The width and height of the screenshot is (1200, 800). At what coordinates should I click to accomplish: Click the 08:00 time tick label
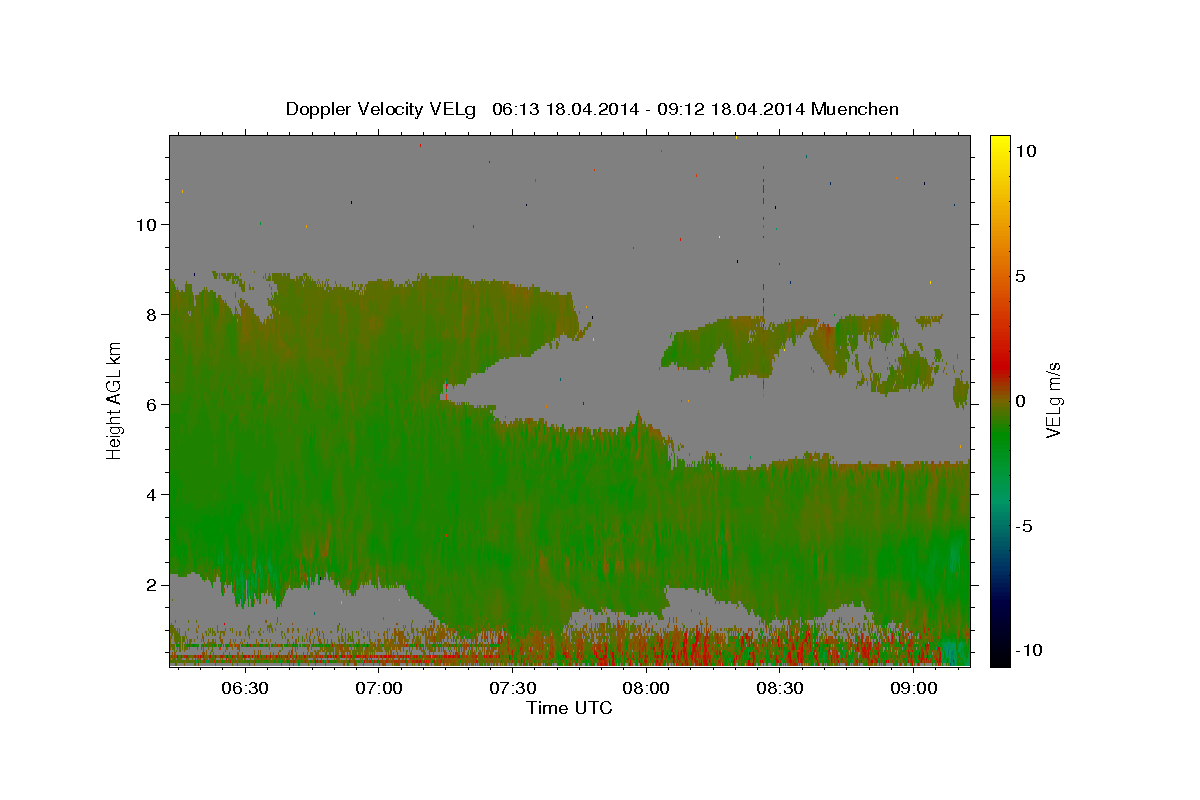coord(646,689)
